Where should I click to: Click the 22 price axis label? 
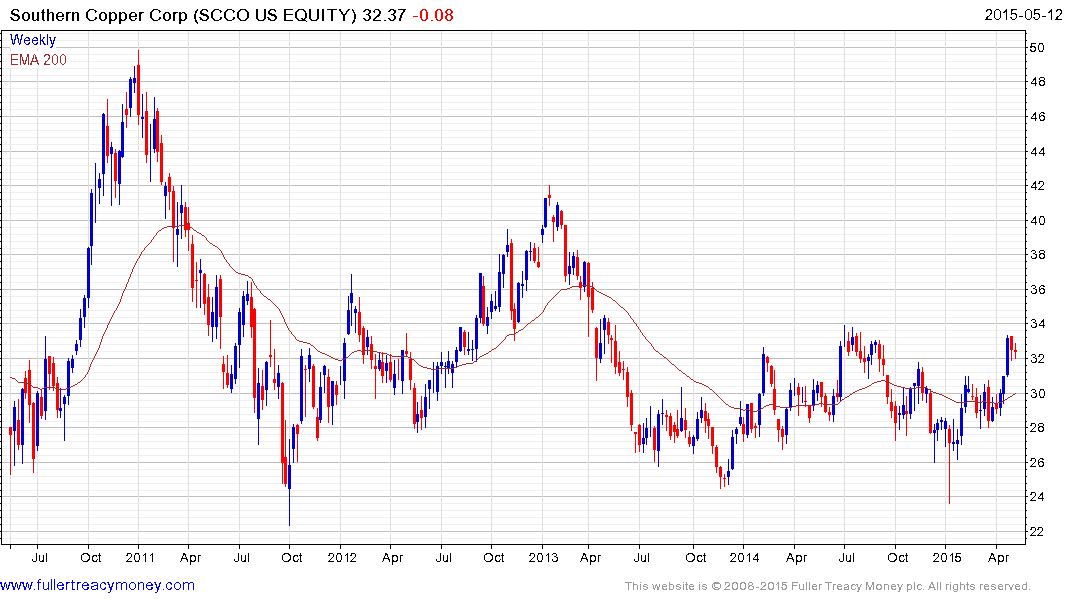click(x=1037, y=532)
